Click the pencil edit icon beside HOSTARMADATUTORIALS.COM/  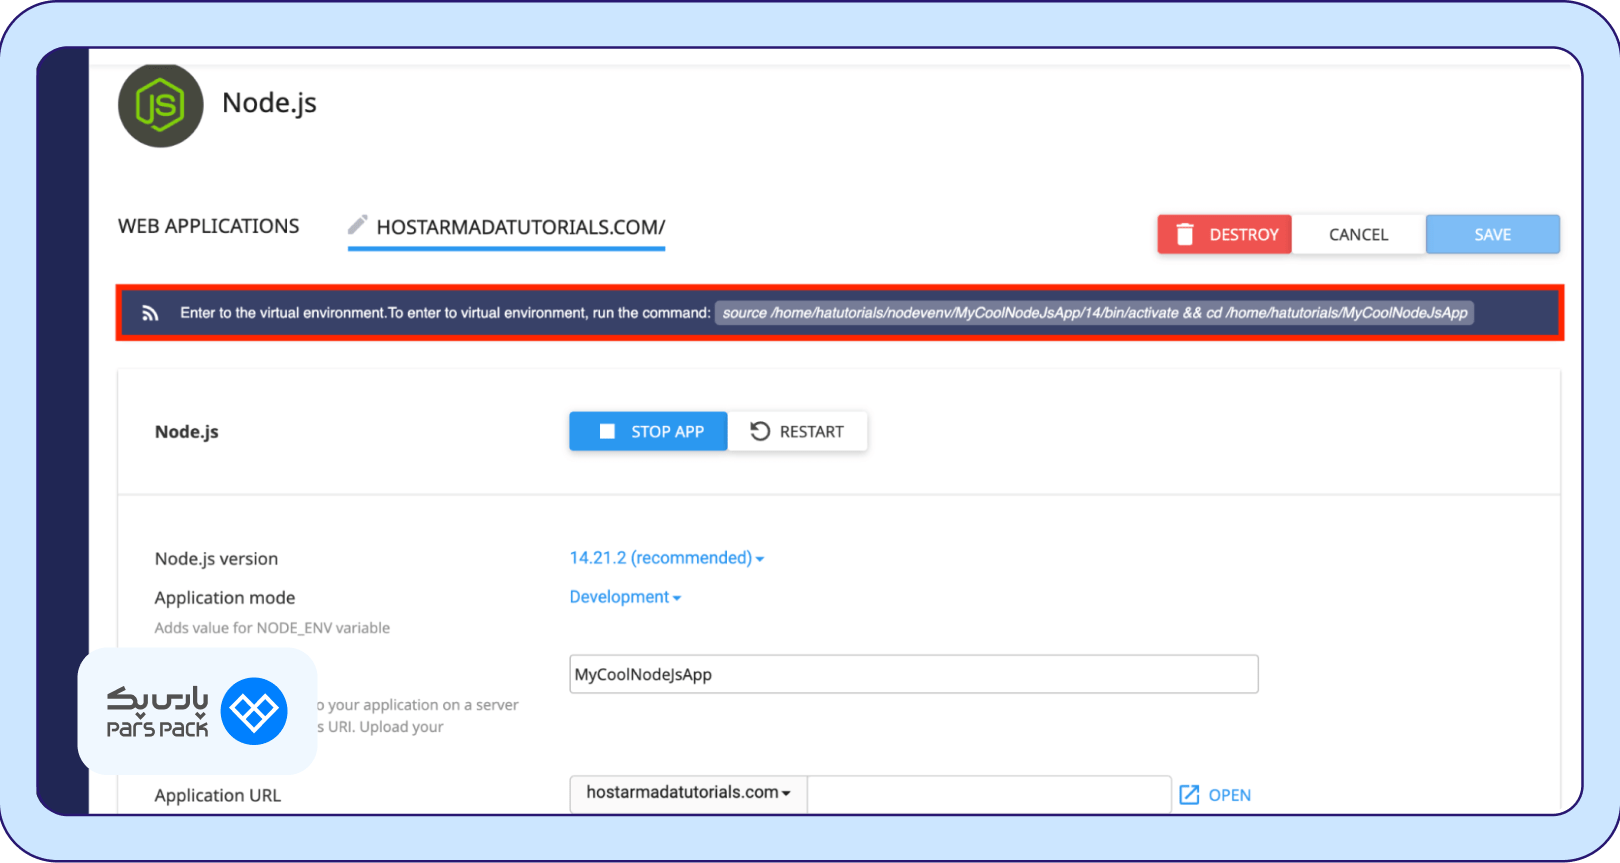(x=357, y=225)
